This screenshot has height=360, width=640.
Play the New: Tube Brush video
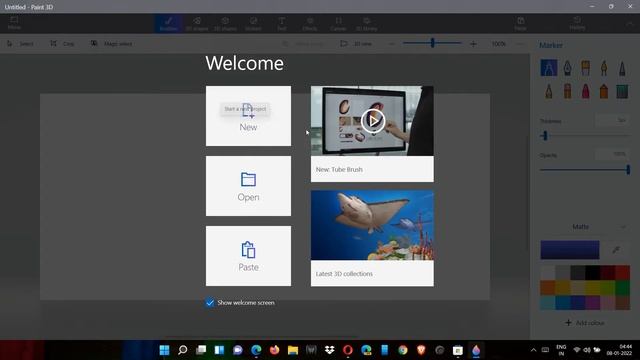click(x=373, y=120)
